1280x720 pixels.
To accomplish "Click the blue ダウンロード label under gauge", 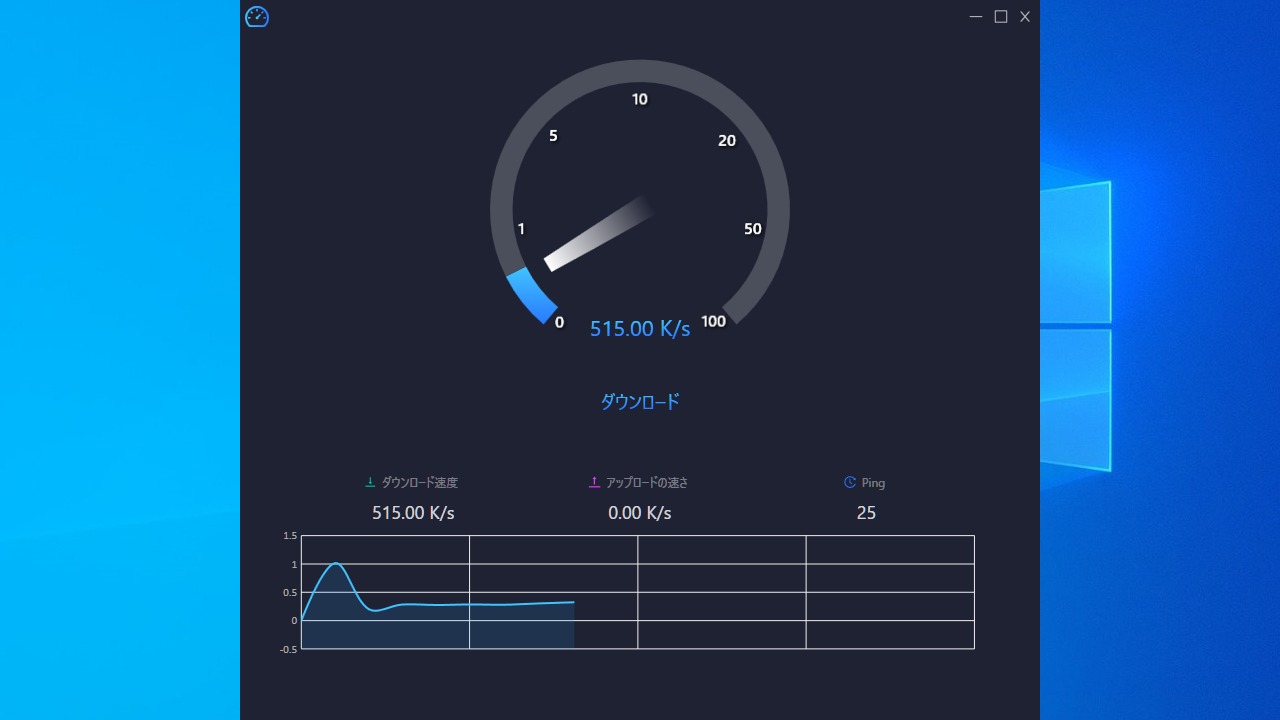I will 640,402.
